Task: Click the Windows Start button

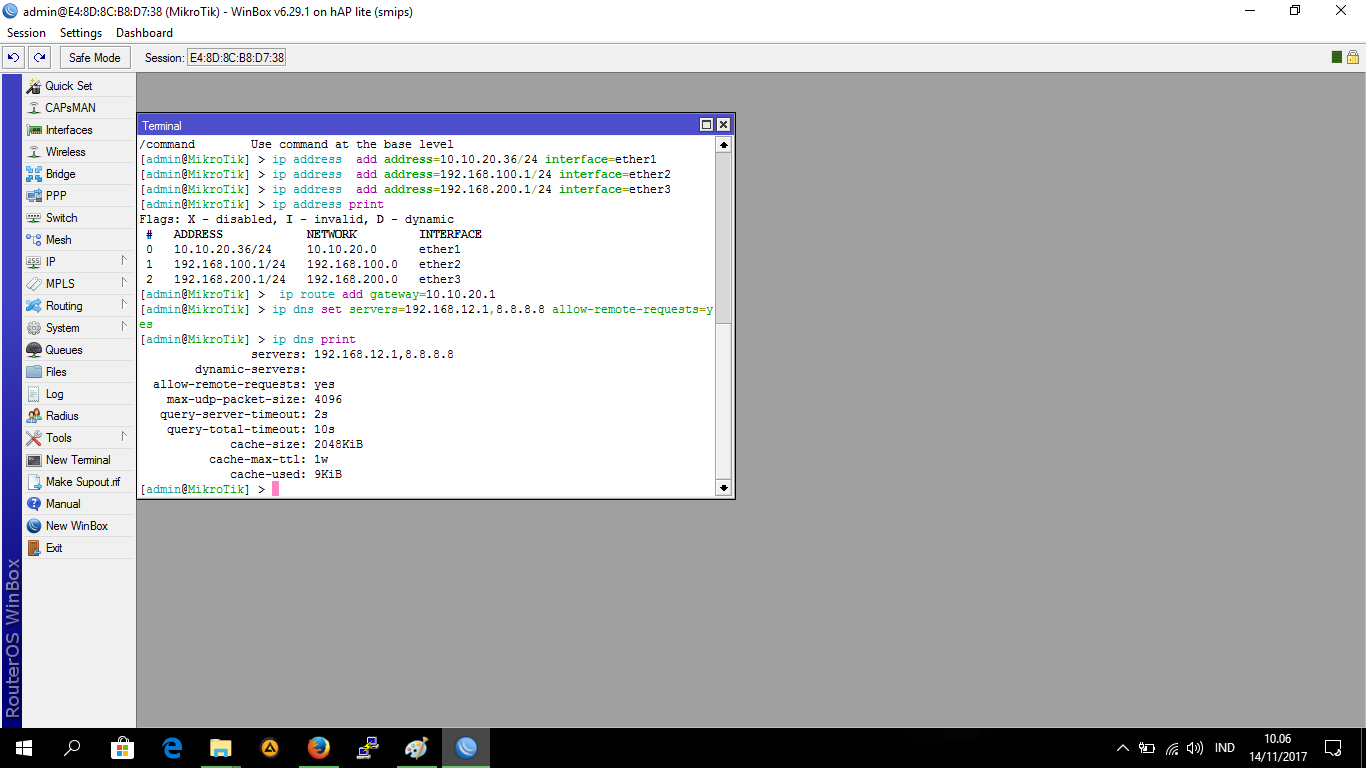Action: 24,747
